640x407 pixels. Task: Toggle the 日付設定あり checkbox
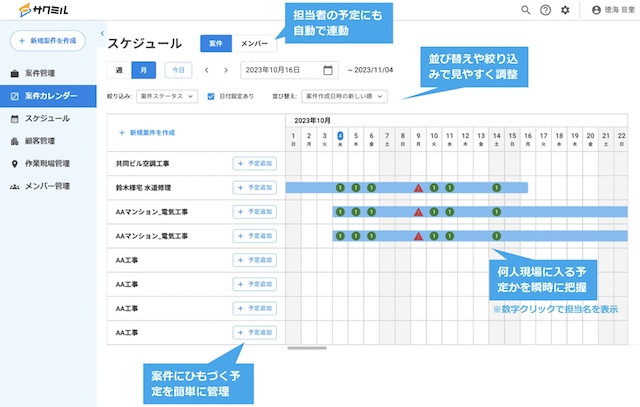pos(210,97)
